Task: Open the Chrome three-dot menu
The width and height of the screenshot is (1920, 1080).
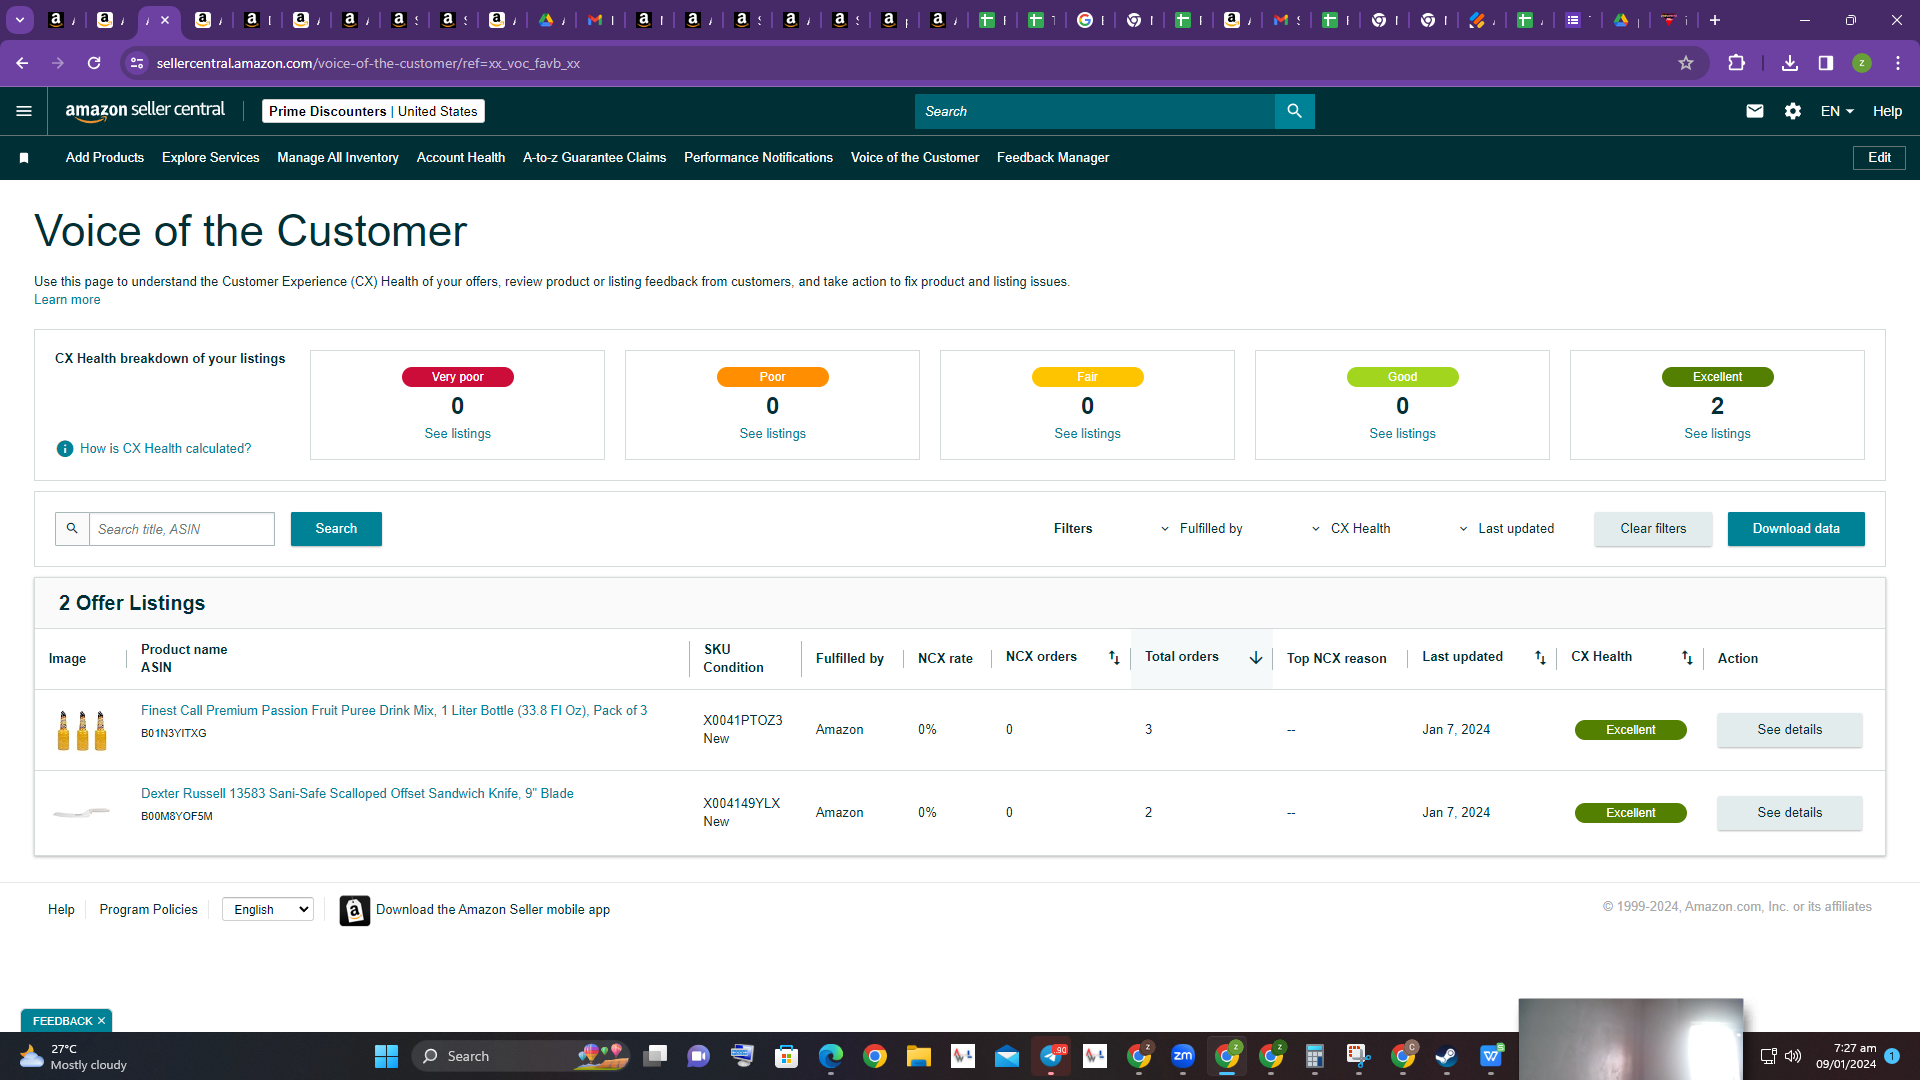Action: click(1898, 63)
